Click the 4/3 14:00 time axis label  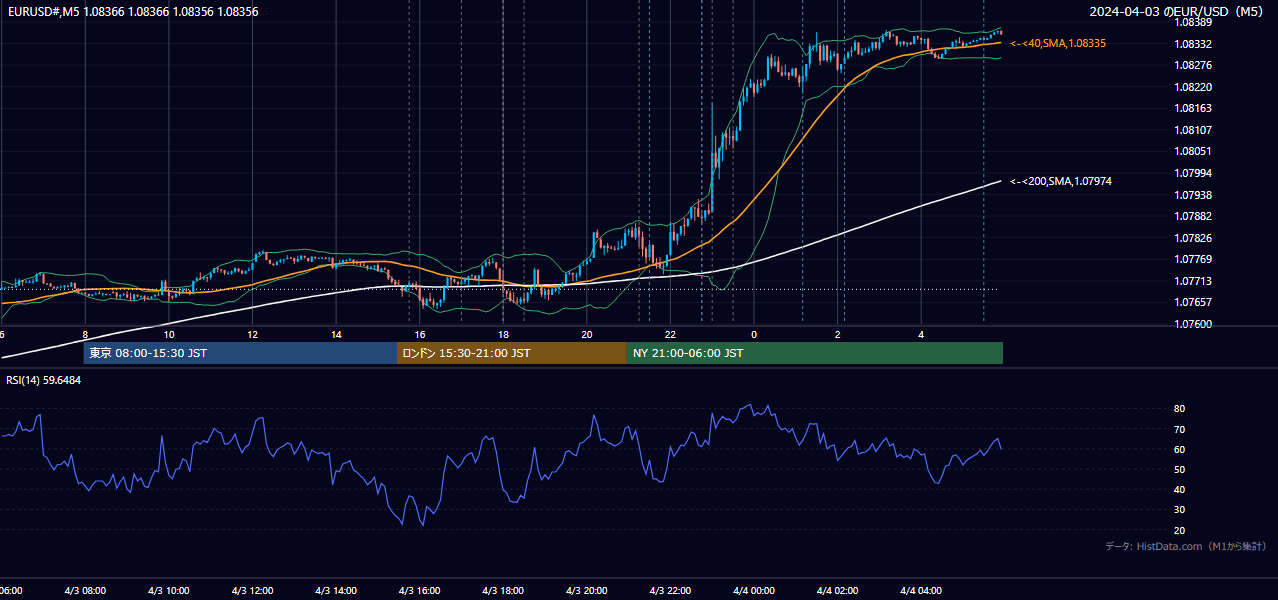click(x=336, y=591)
